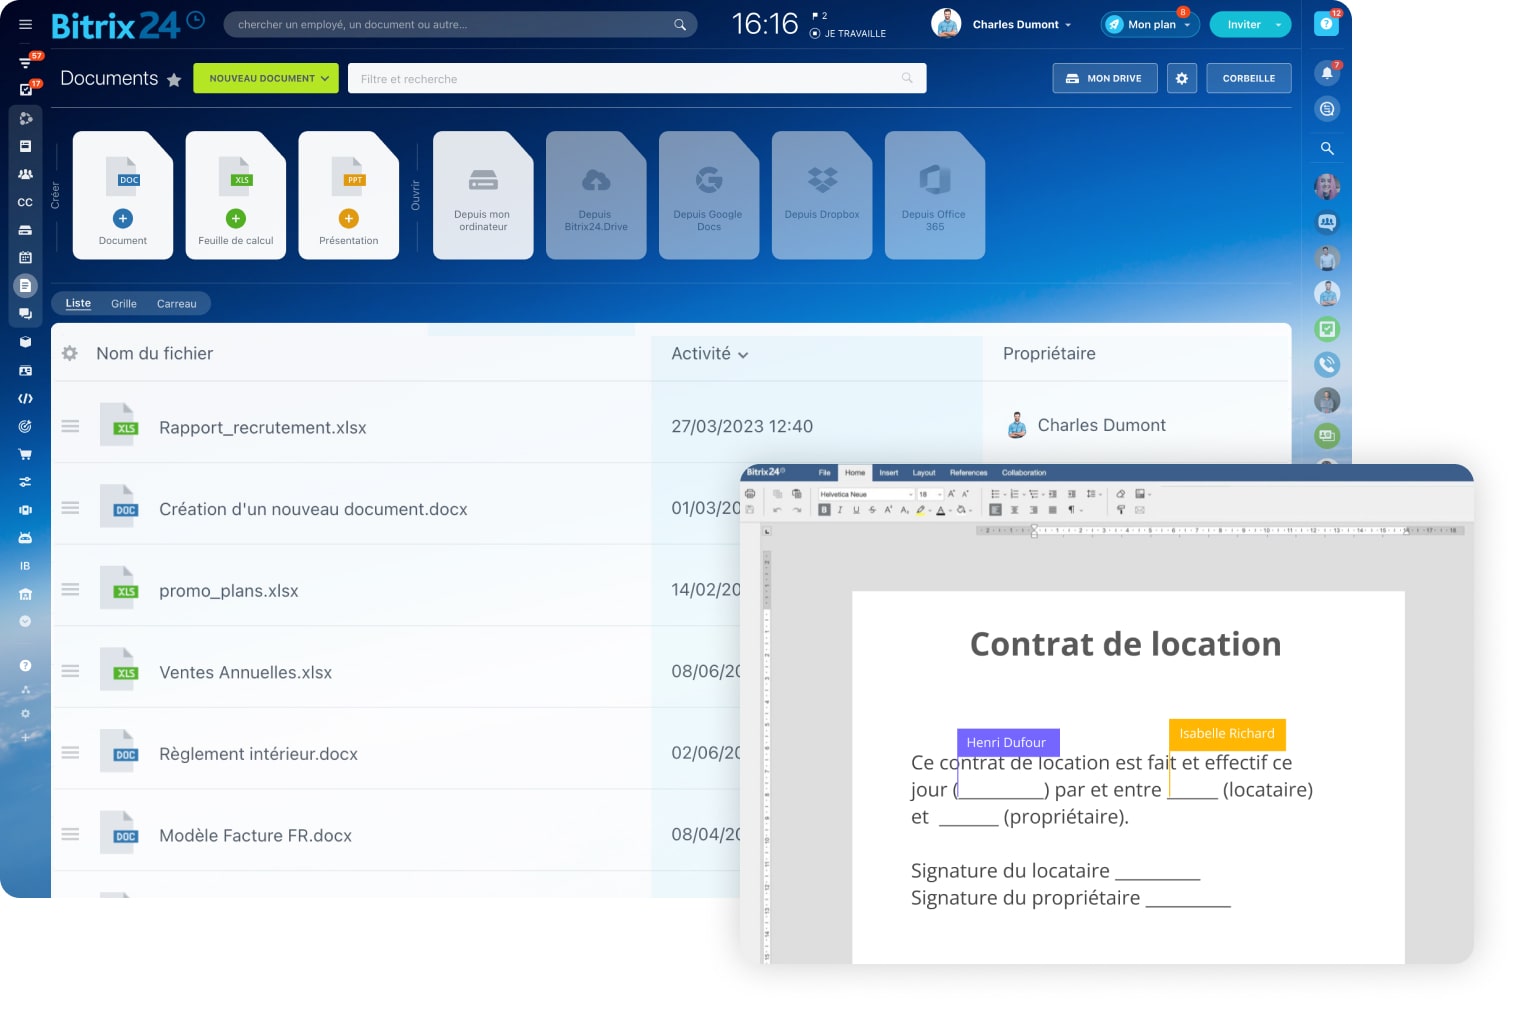Click the Mon Drive button

(x=1104, y=78)
